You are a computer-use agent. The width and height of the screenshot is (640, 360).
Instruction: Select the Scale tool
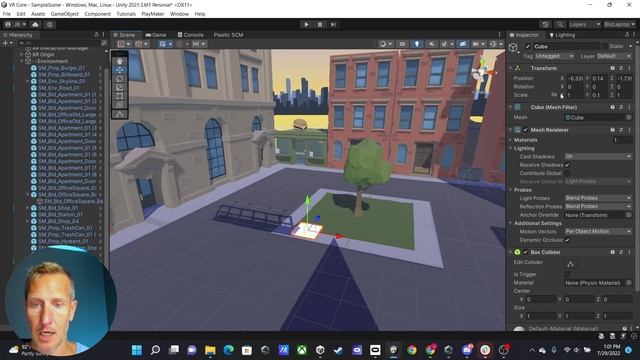tap(120, 87)
